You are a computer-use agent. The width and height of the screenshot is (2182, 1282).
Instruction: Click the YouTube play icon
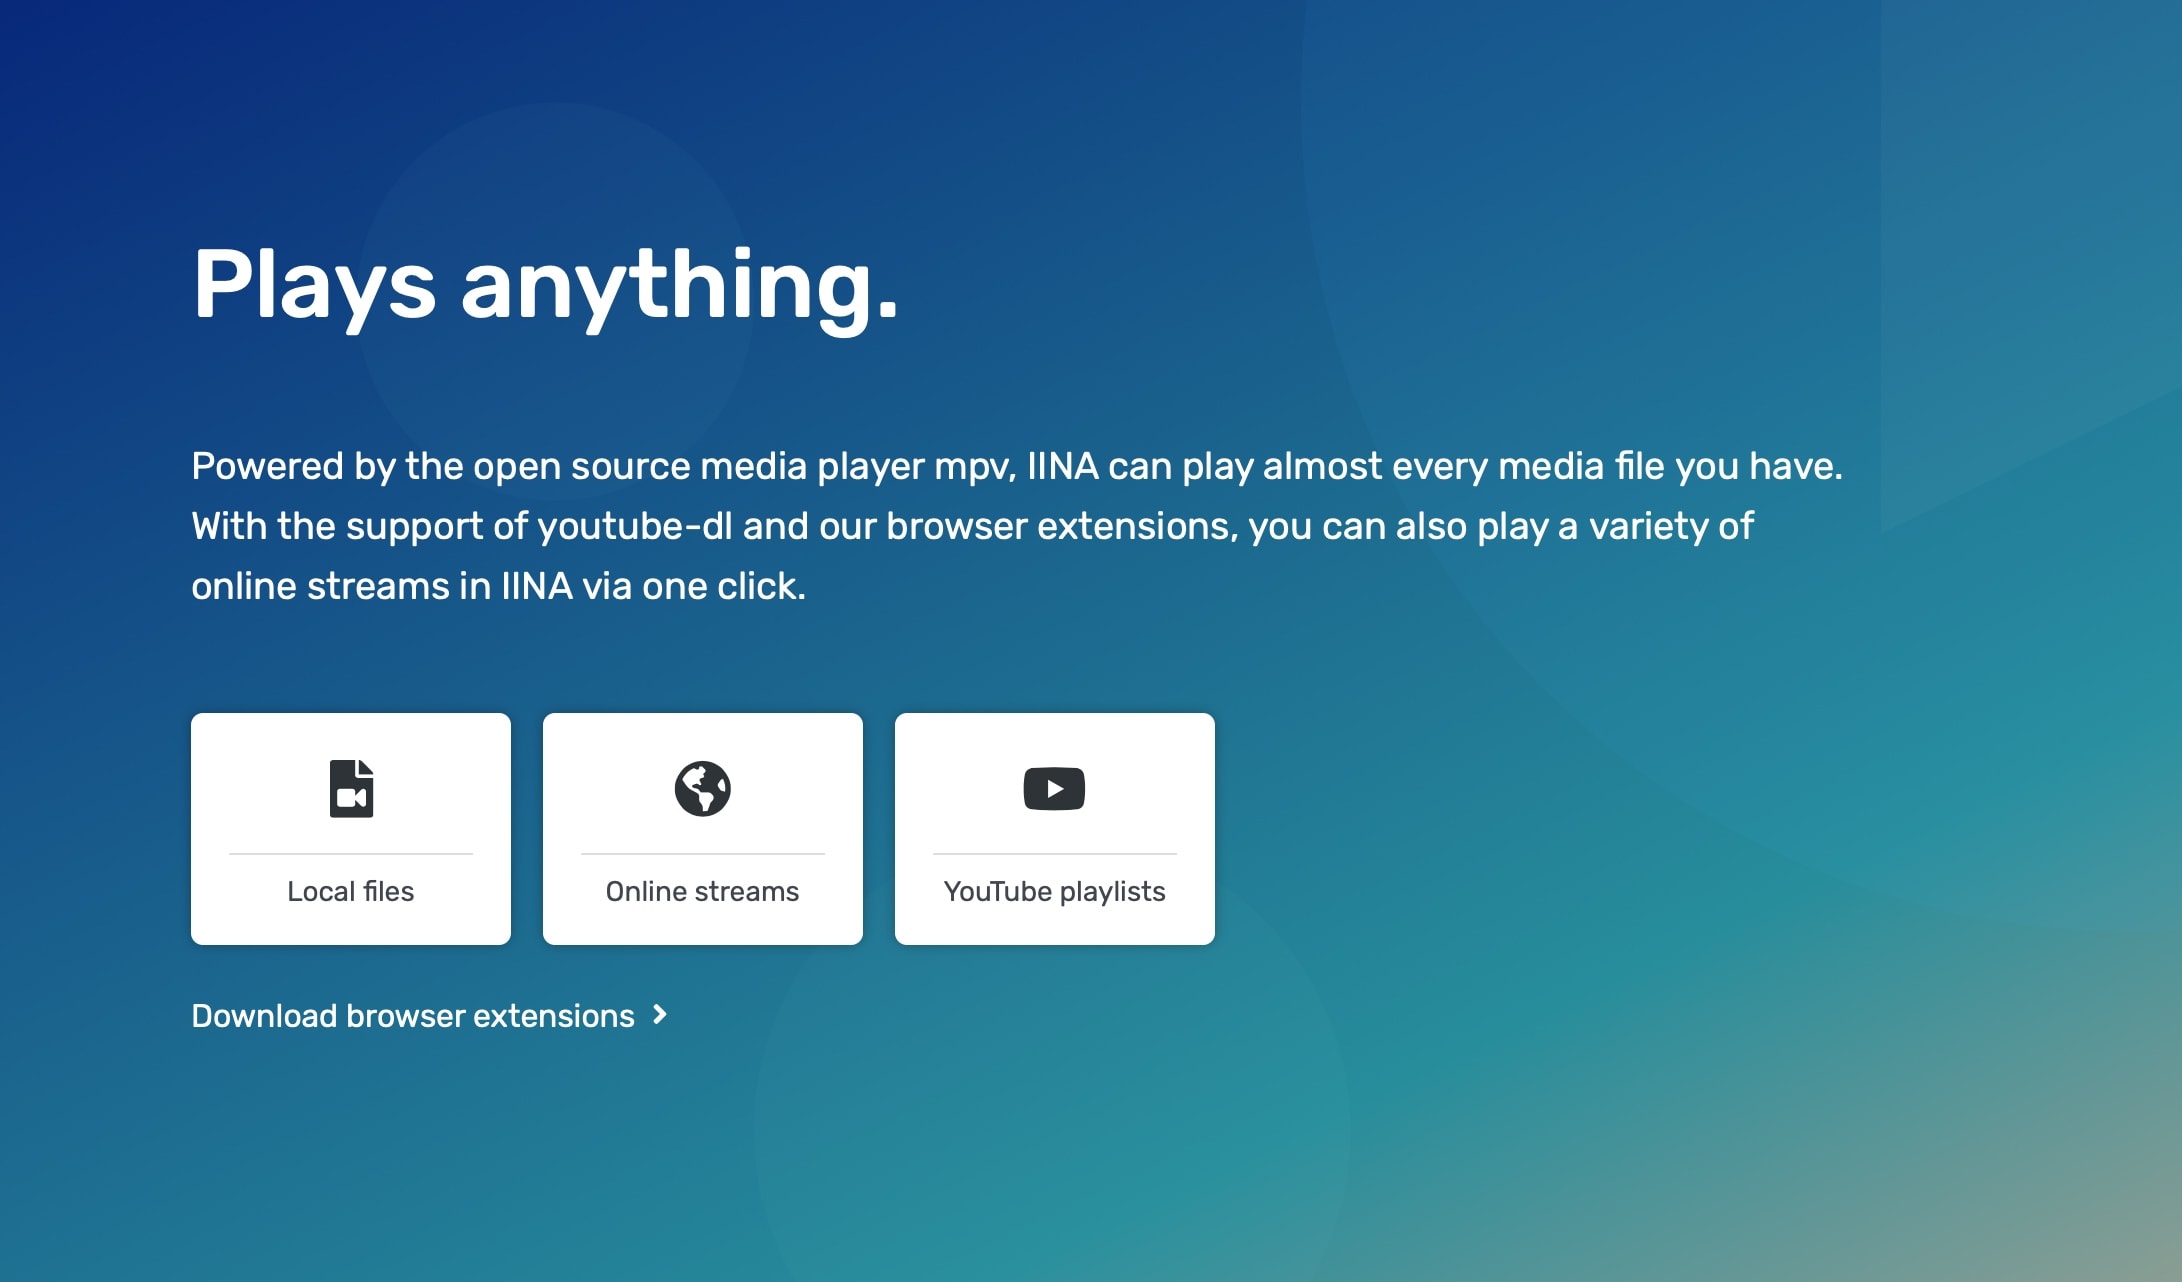coord(1054,789)
